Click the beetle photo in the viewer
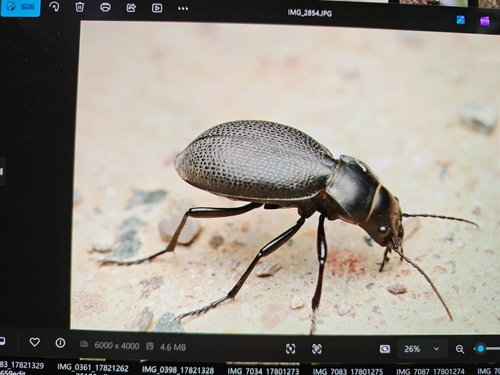The height and width of the screenshot is (375, 500). point(285,178)
